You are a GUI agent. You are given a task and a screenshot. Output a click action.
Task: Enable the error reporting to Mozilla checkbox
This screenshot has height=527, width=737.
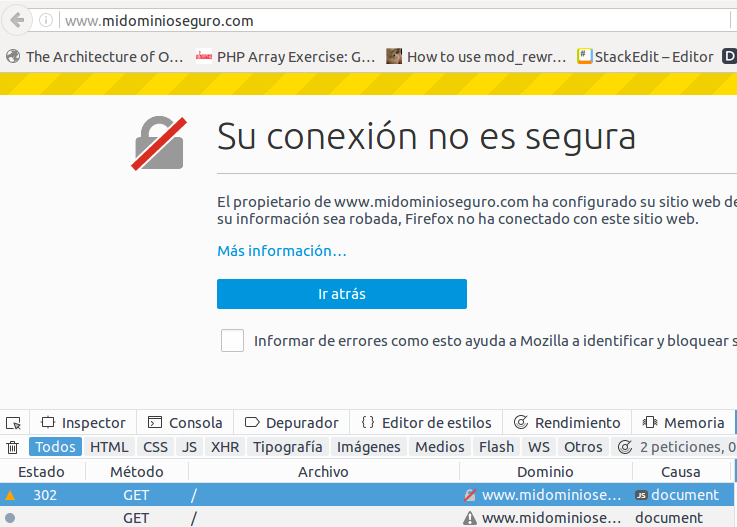[232, 341]
